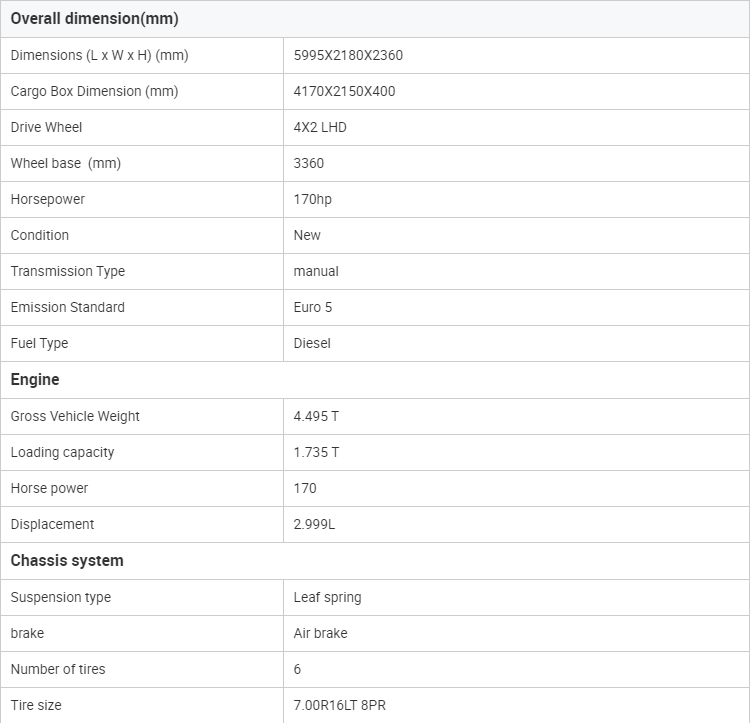
Task: Click the Overall dimension(mm) section header
Action: [94, 19]
